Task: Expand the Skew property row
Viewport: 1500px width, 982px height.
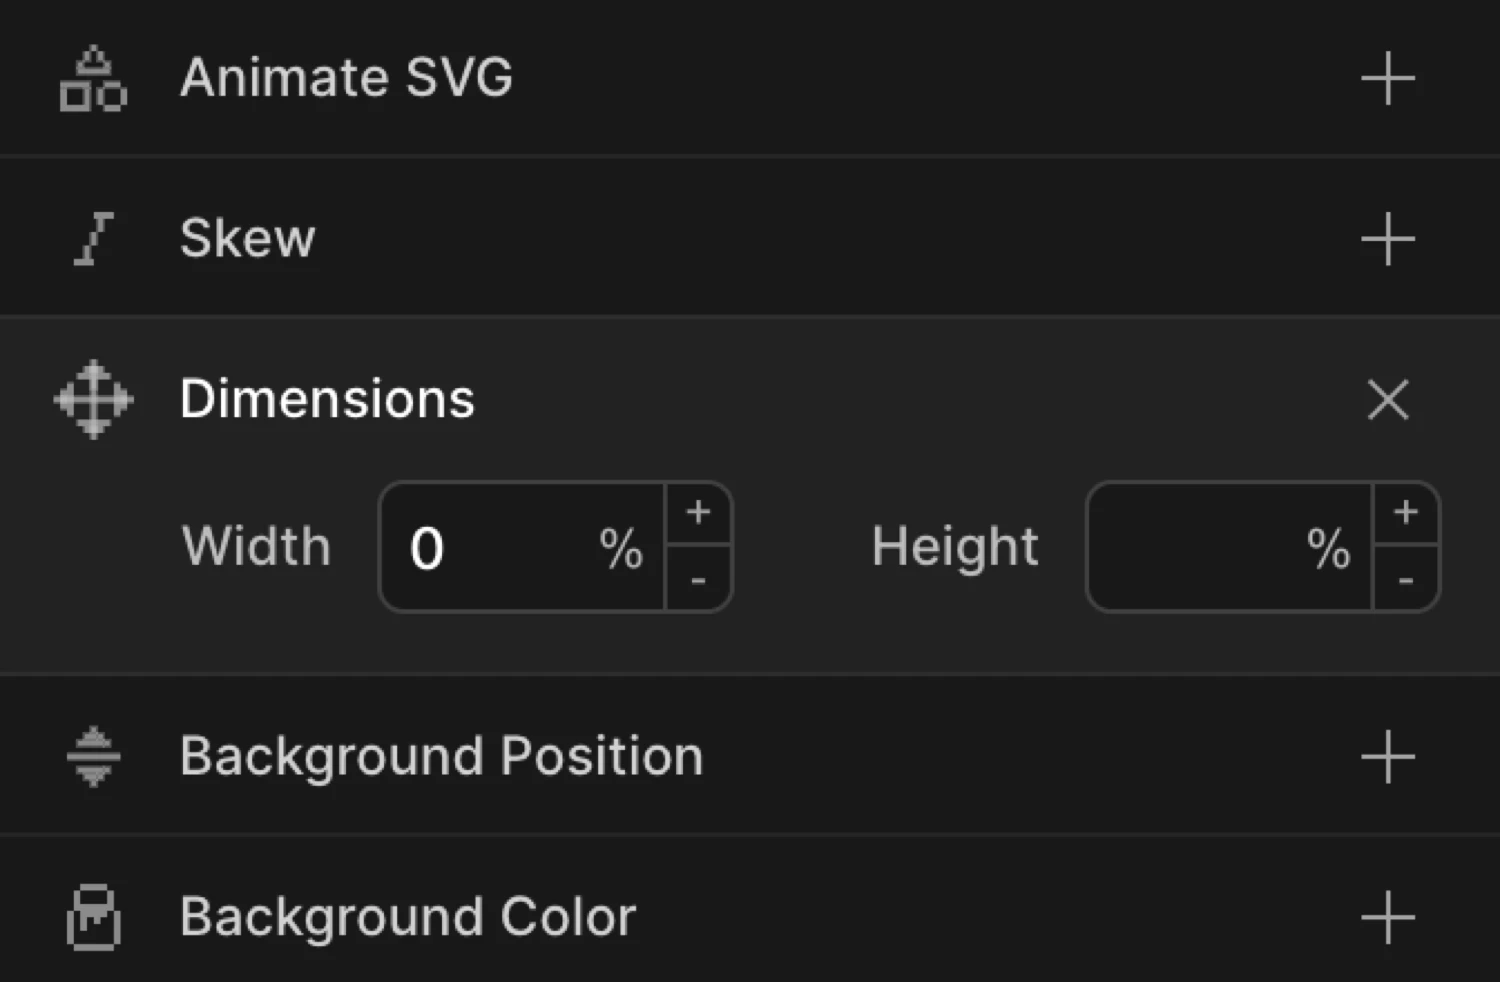Action: pyautogui.click(x=248, y=237)
